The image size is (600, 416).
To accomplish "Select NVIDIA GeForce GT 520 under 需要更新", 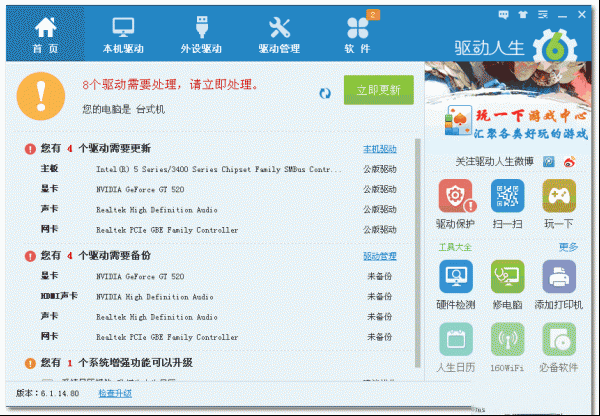I will point(218,189).
